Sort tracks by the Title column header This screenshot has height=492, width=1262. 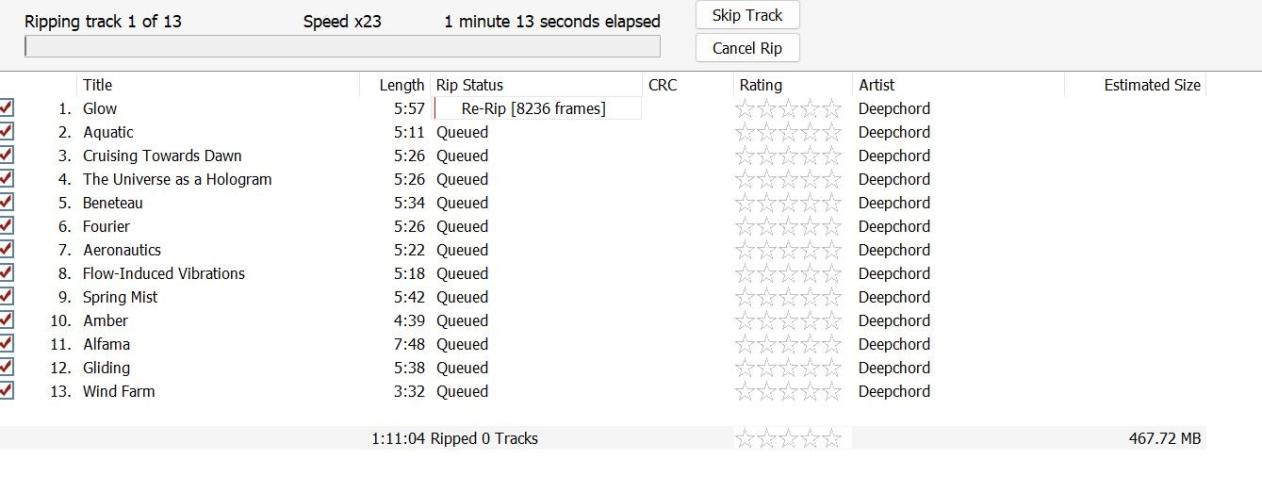(97, 85)
